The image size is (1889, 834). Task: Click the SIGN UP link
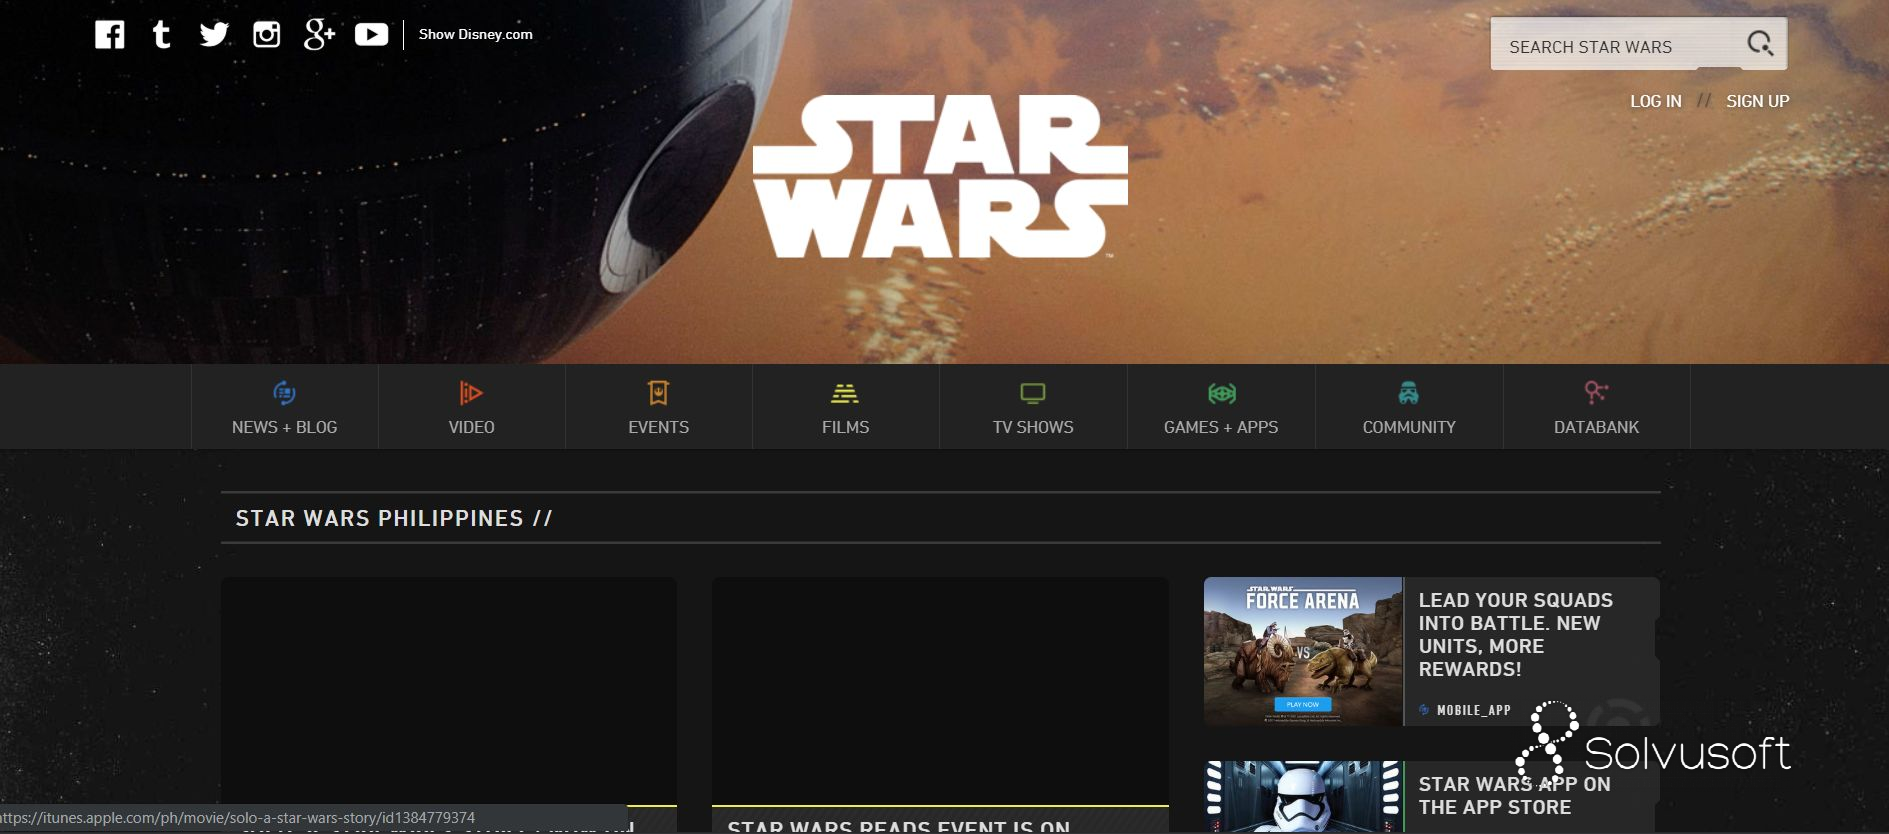pyautogui.click(x=1757, y=101)
